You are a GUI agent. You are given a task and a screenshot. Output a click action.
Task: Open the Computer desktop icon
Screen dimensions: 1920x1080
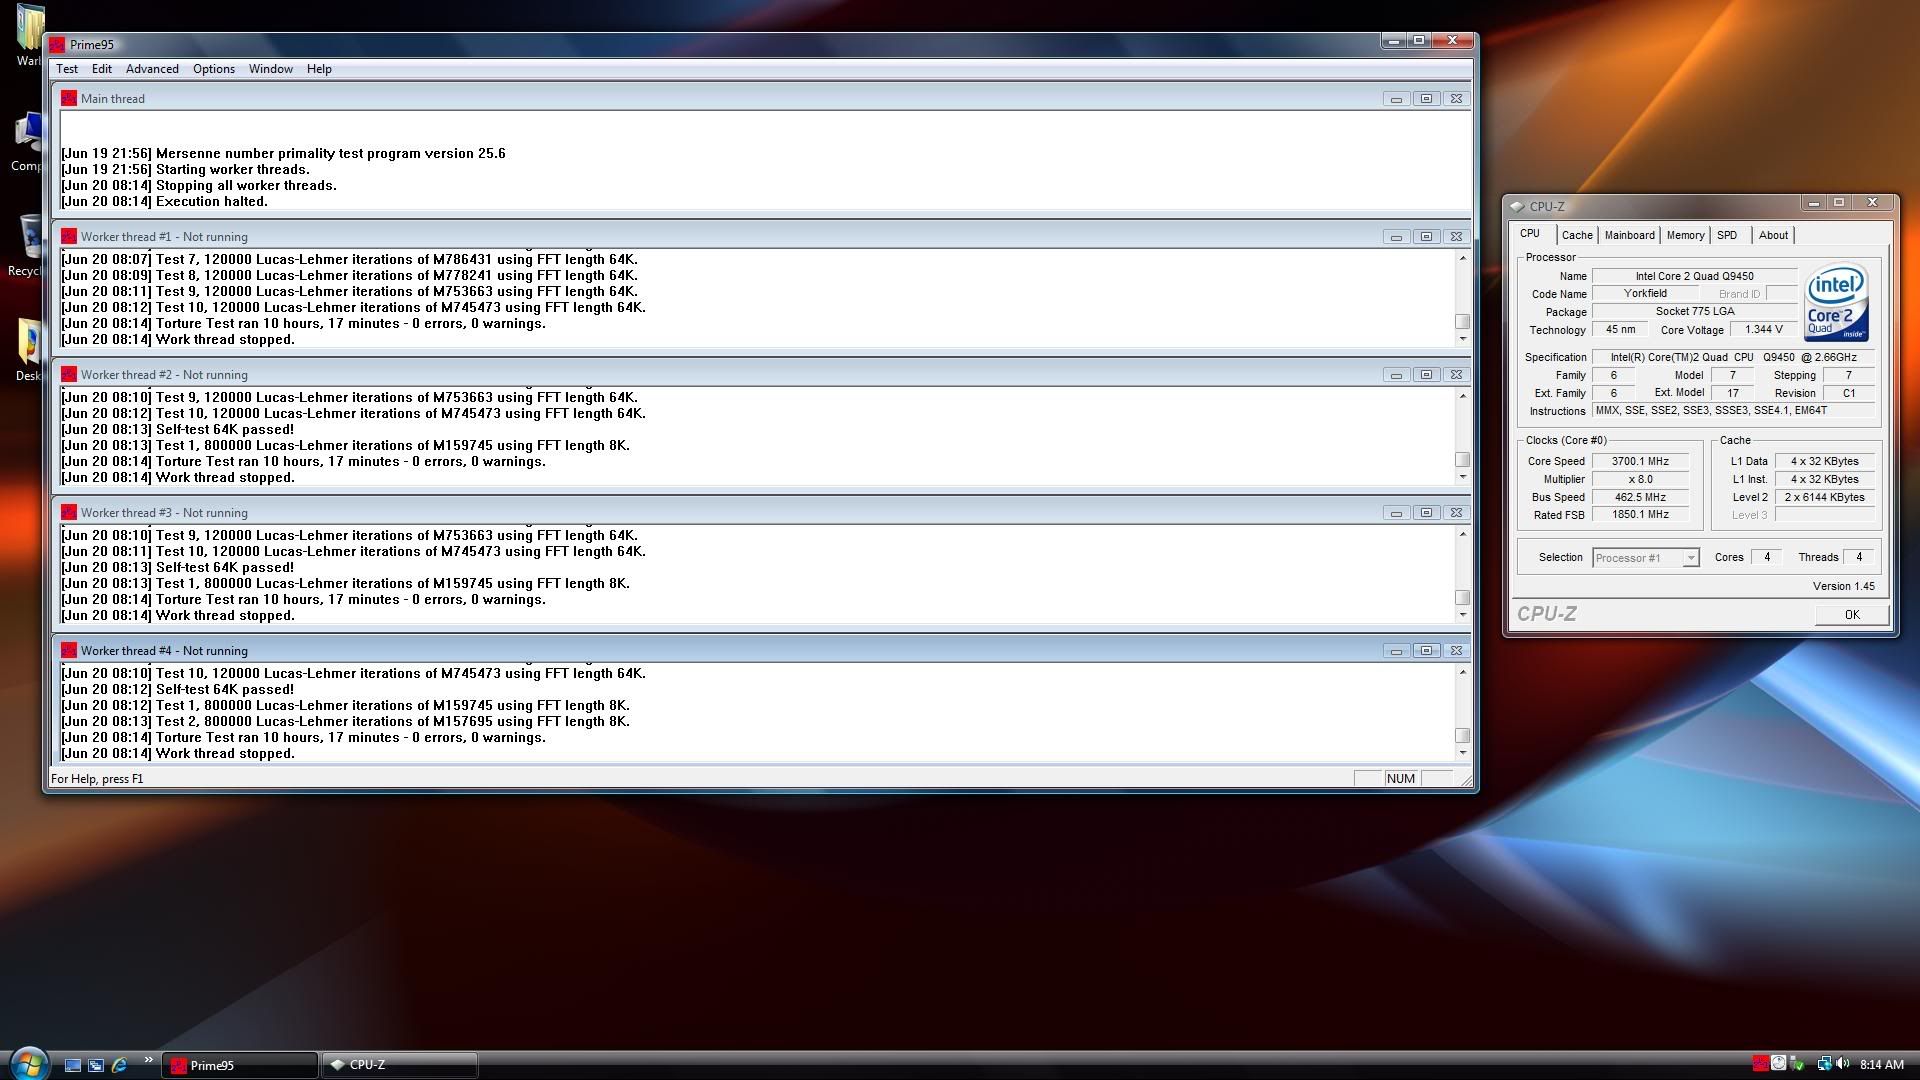pyautogui.click(x=26, y=142)
